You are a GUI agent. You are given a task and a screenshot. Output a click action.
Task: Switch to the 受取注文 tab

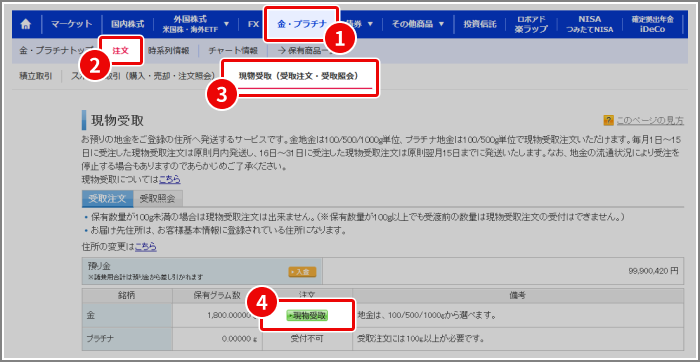(107, 199)
